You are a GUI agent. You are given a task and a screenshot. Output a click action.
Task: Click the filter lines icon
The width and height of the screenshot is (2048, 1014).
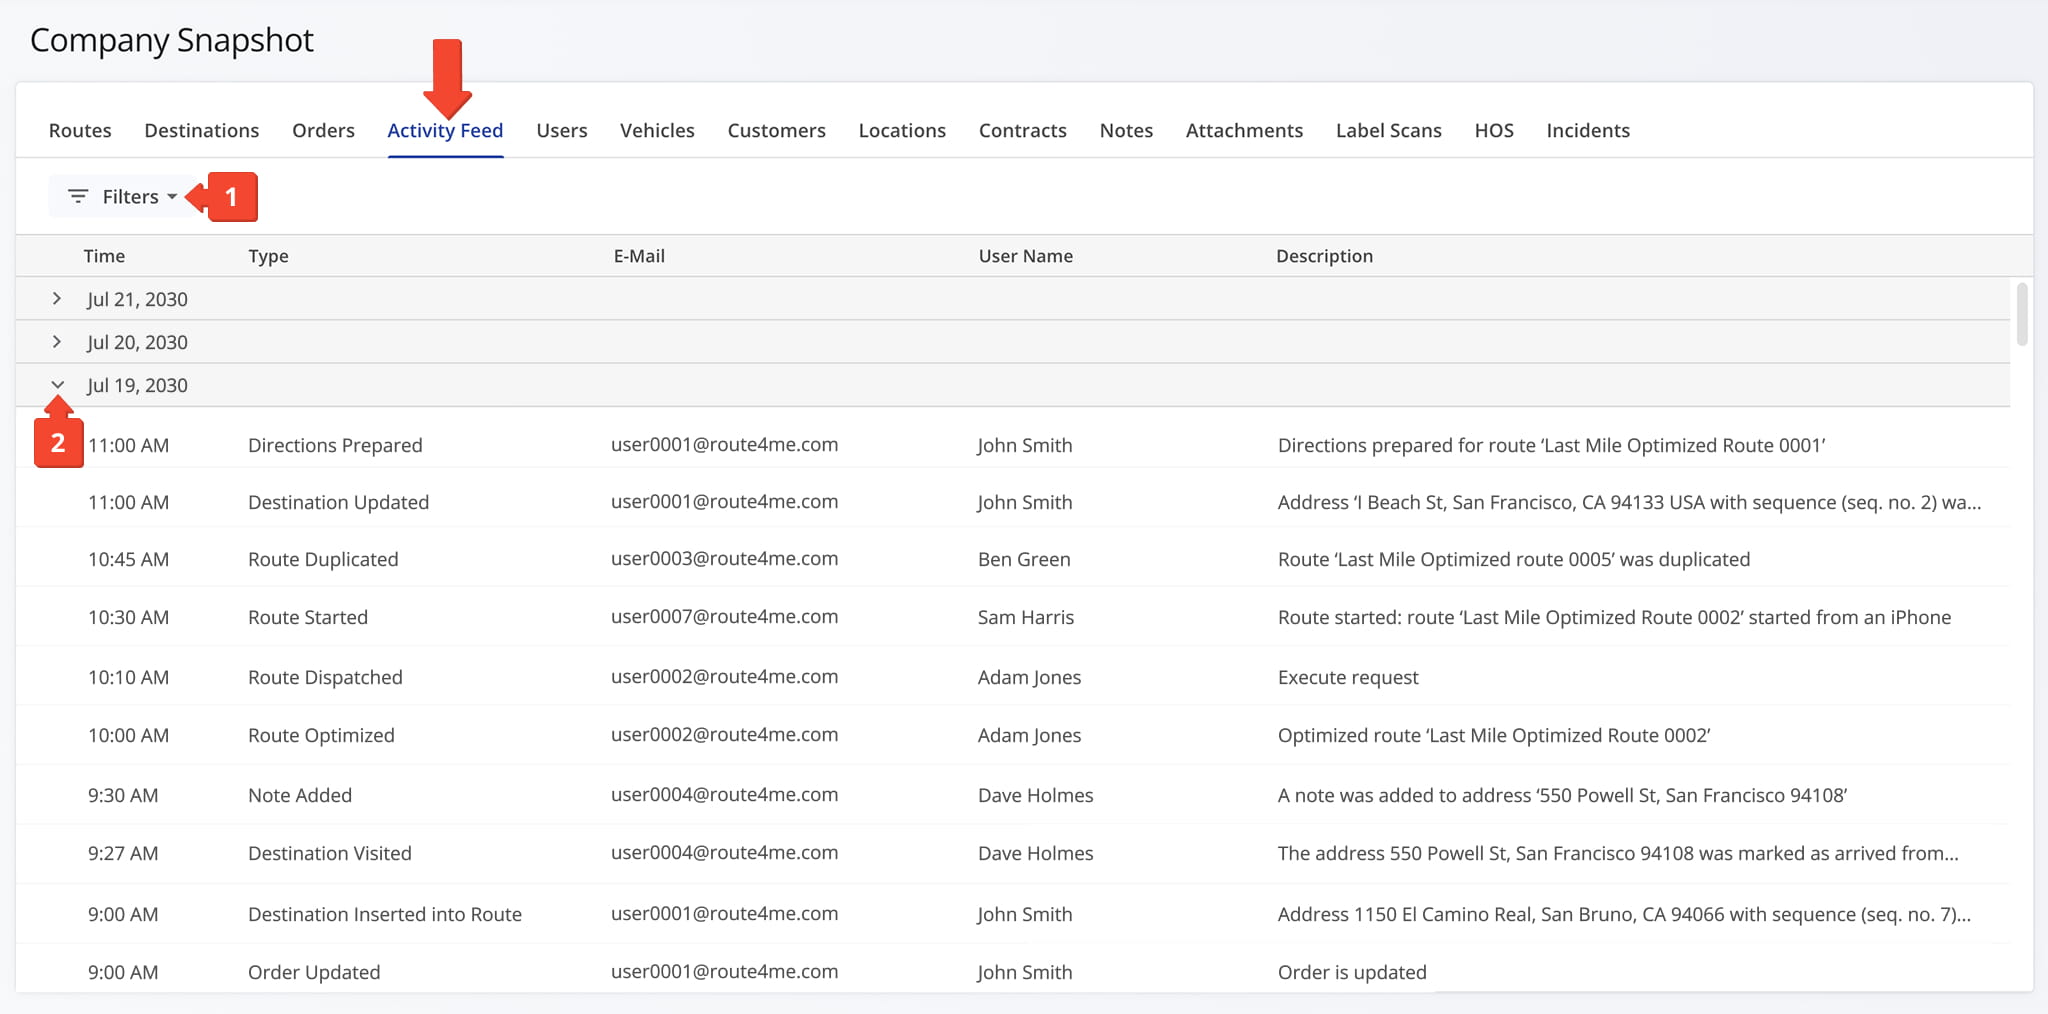[78, 196]
